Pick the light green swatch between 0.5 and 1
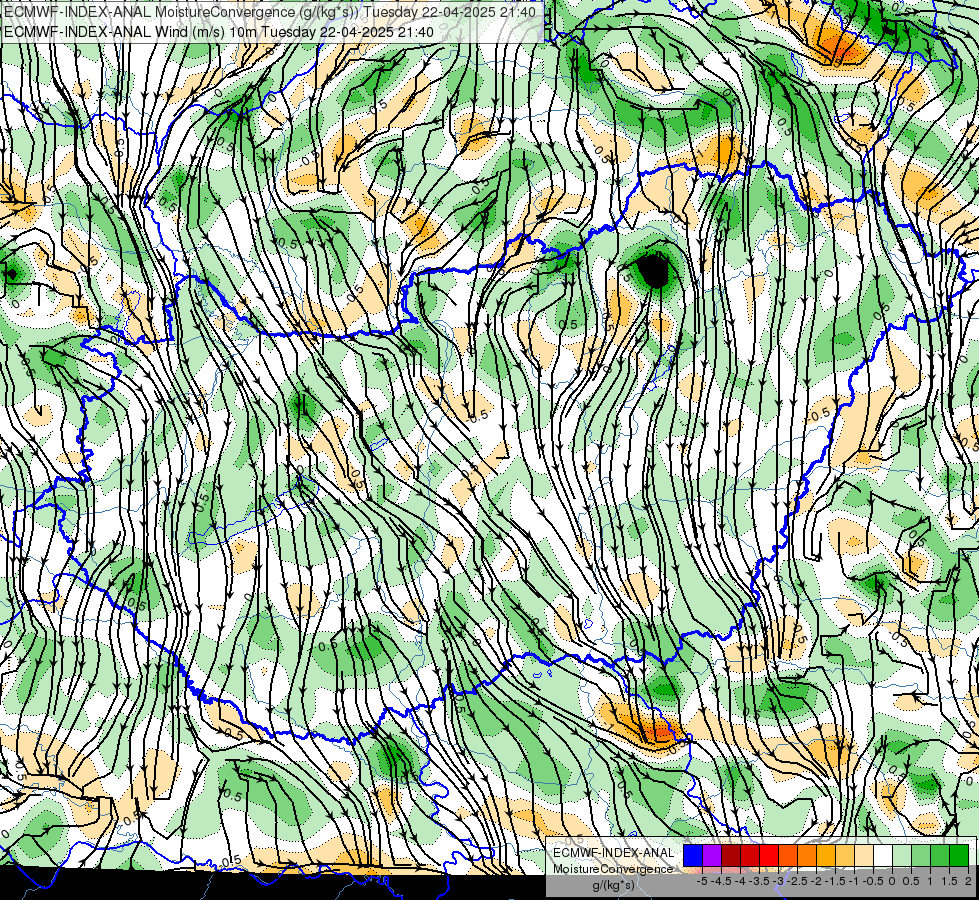The height and width of the screenshot is (900, 979). pyautogui.click(x=921, y=855)
